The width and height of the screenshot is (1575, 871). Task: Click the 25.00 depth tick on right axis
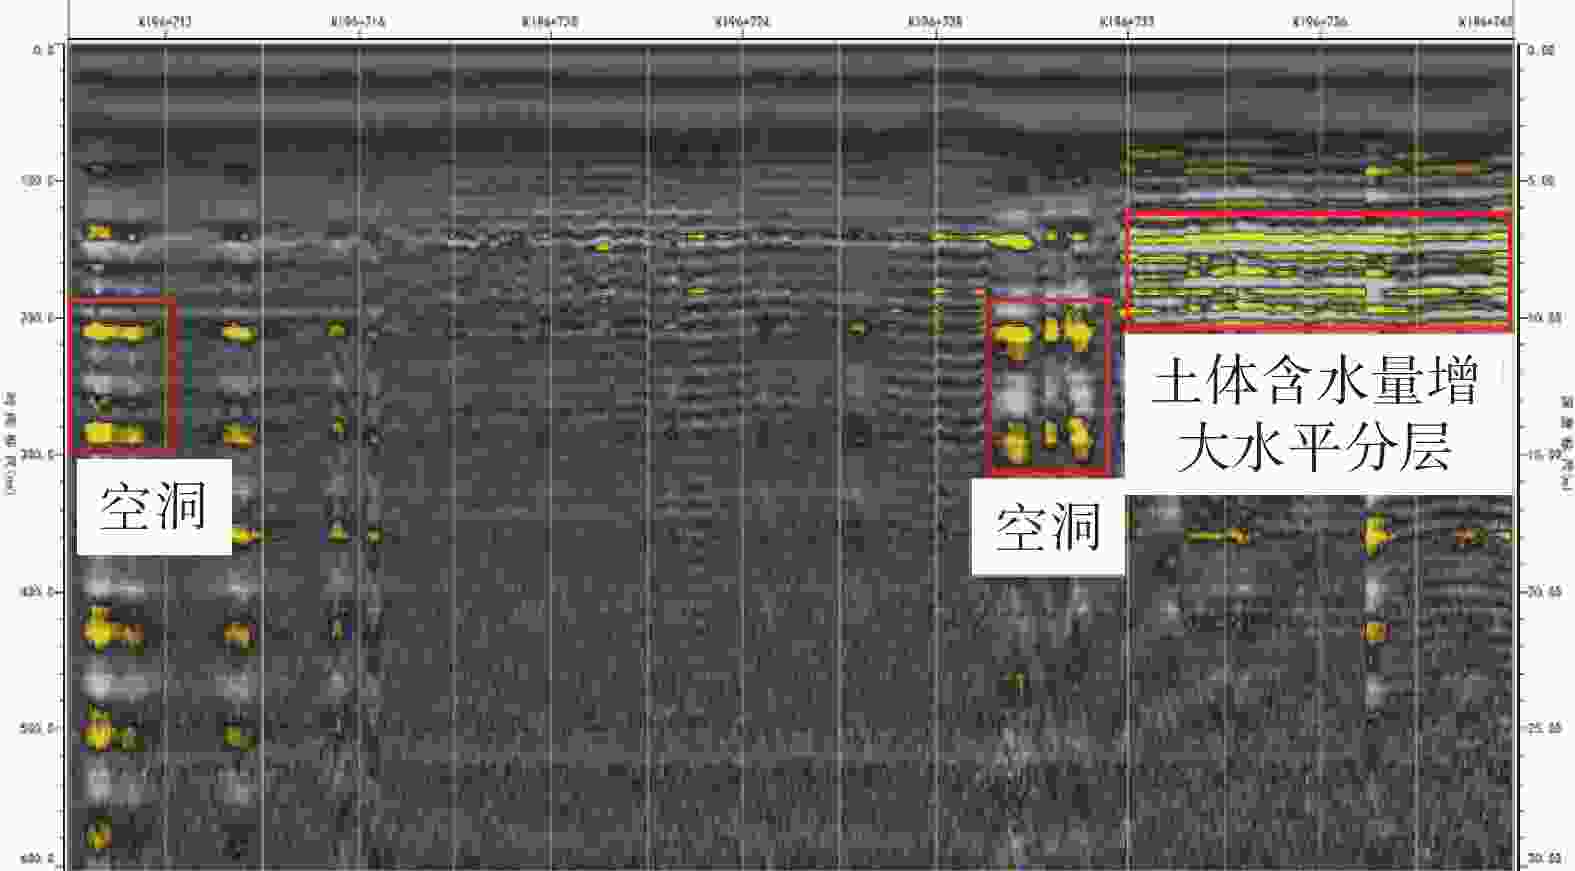coord(1541,729)
